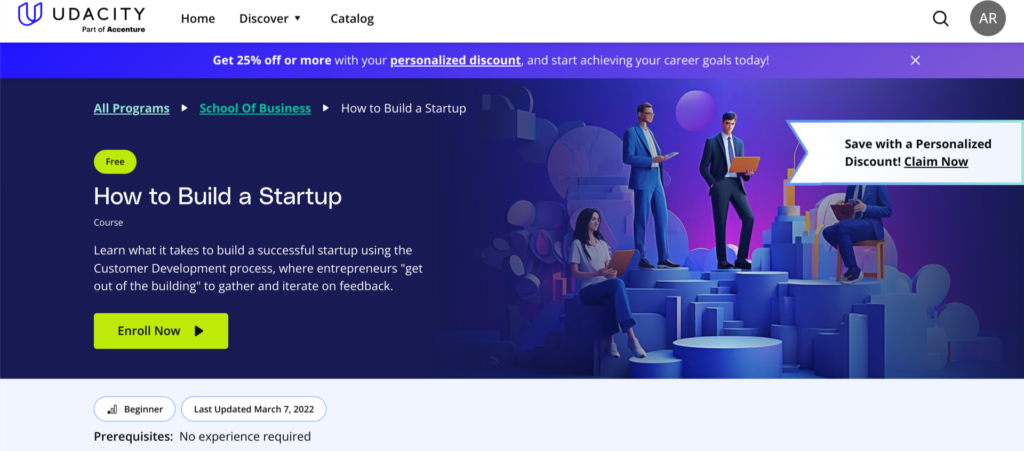Click the Last Updated March 7, 2022 tag
This screenshot has height=451, width=1024.
point(254,409)
